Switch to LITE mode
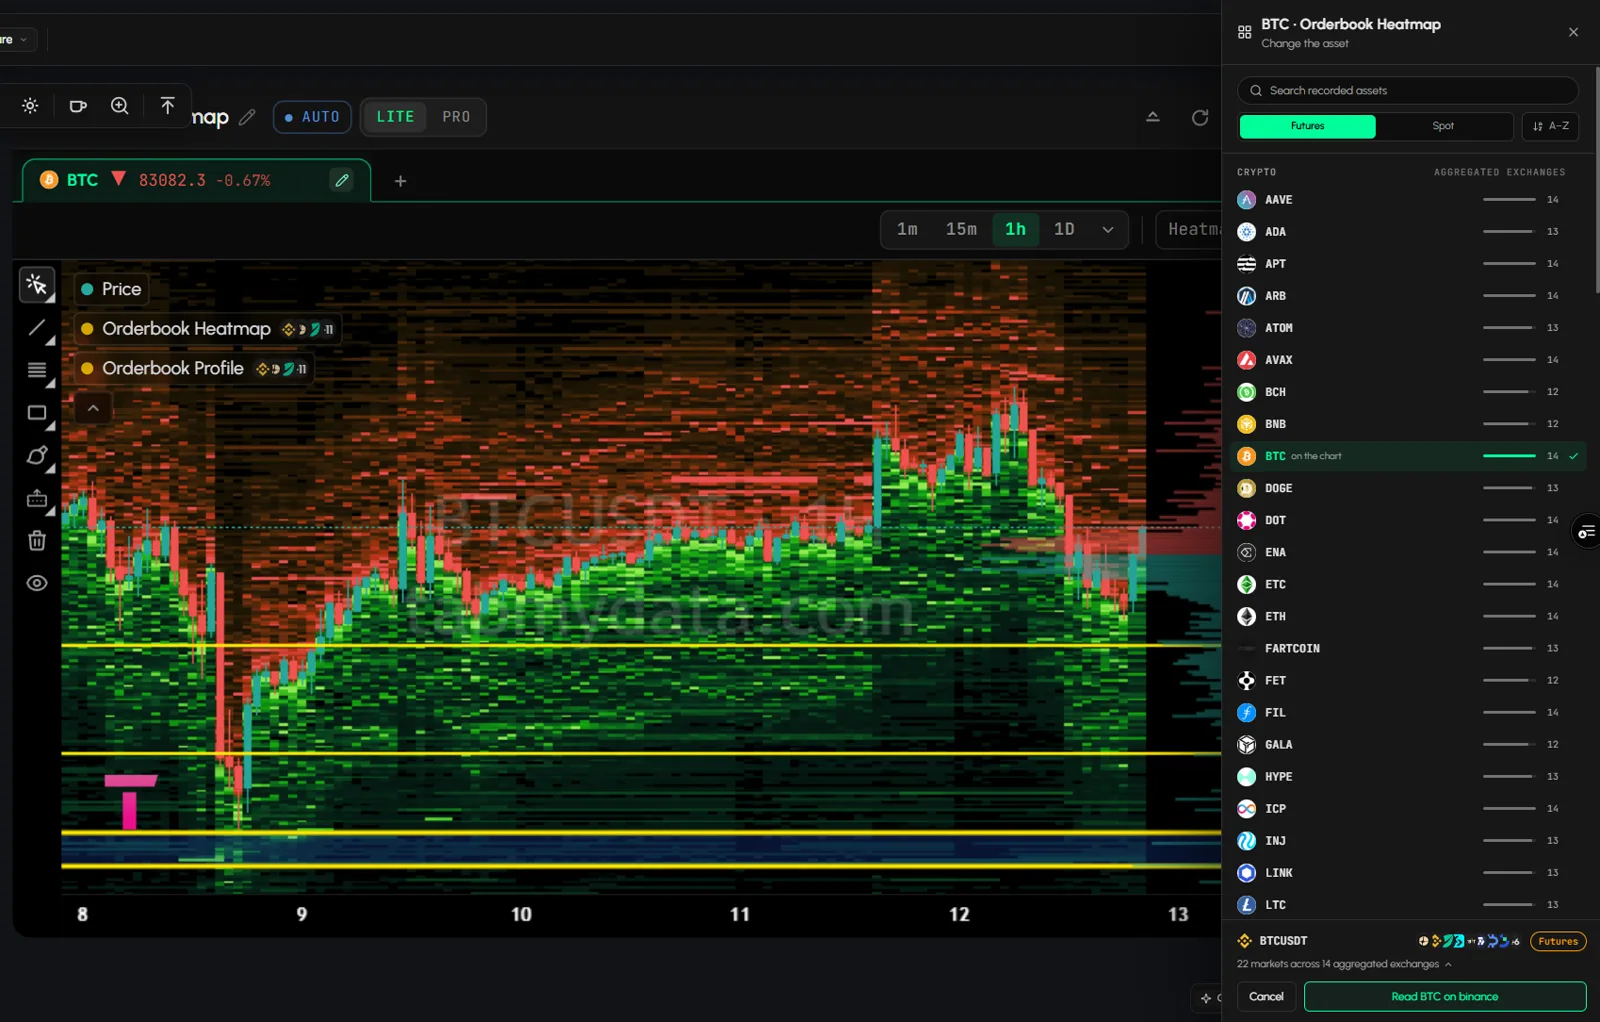Image resolution: width=1600 pixels, height=1022 pixels. (x=395, y=117)
